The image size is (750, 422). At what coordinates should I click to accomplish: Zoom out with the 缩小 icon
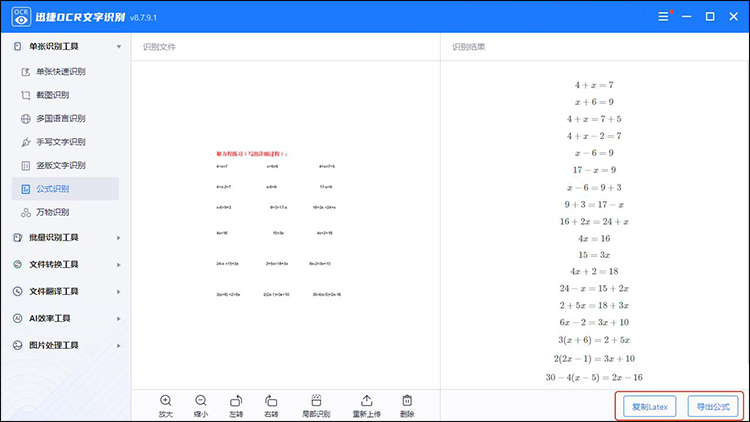coord(201,401)
